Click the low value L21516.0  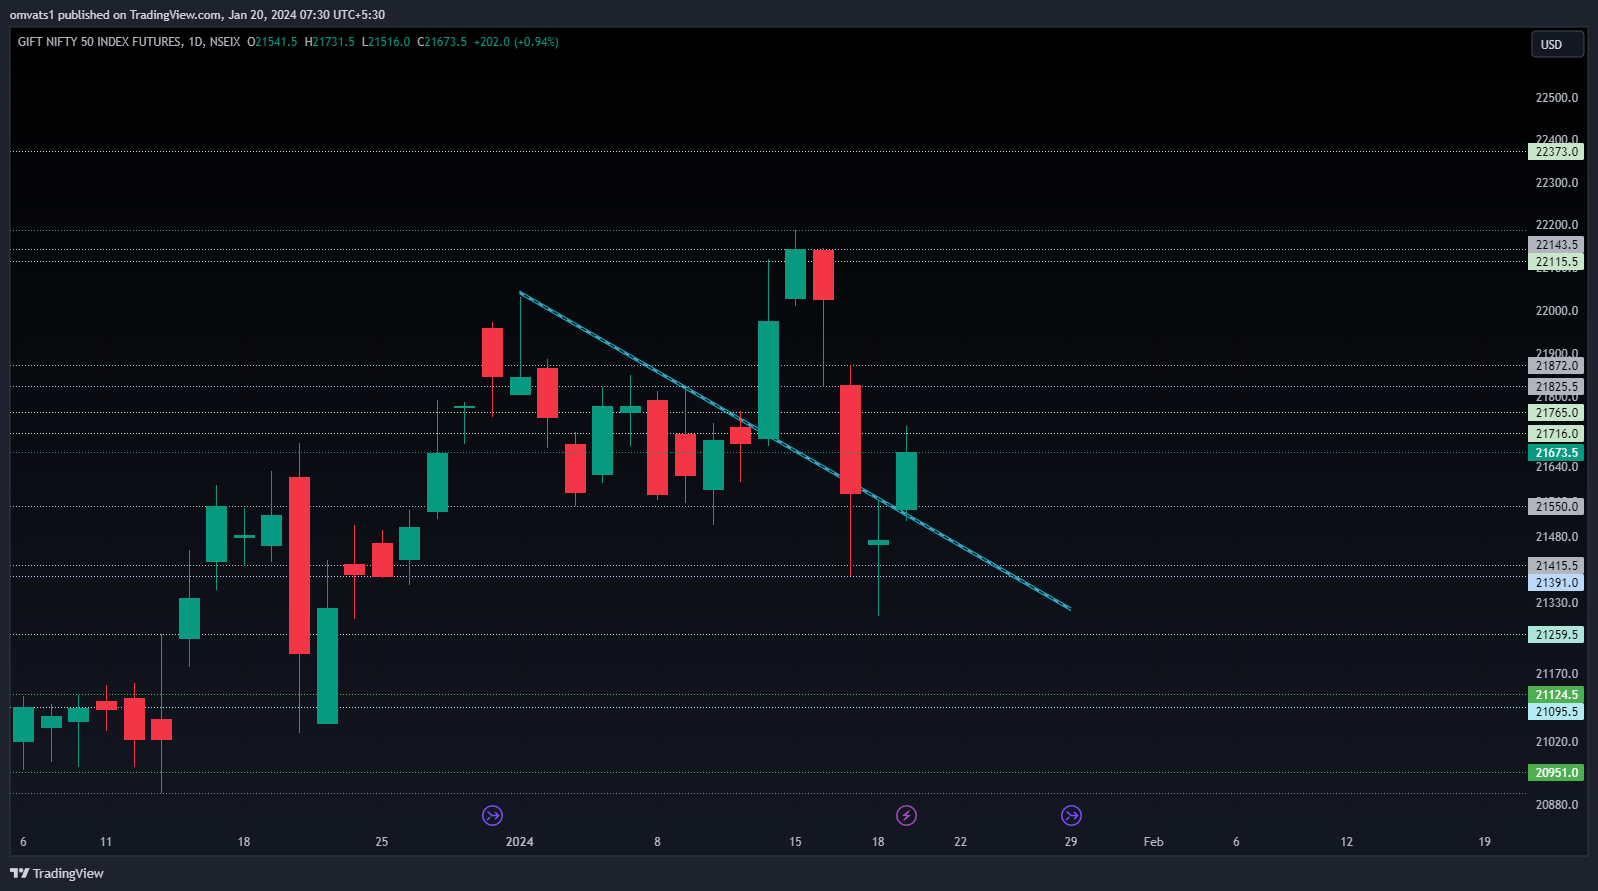(386, 42)
